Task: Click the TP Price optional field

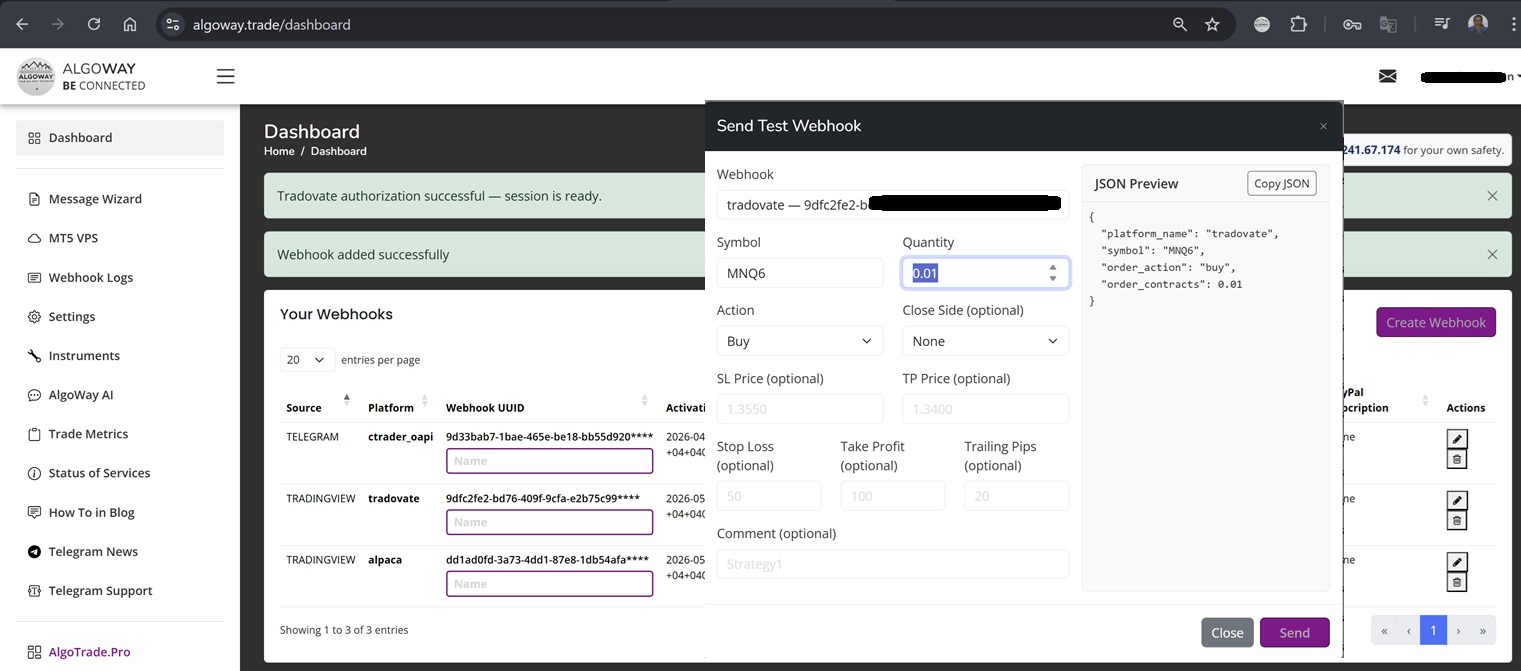Action: point(985,409)
